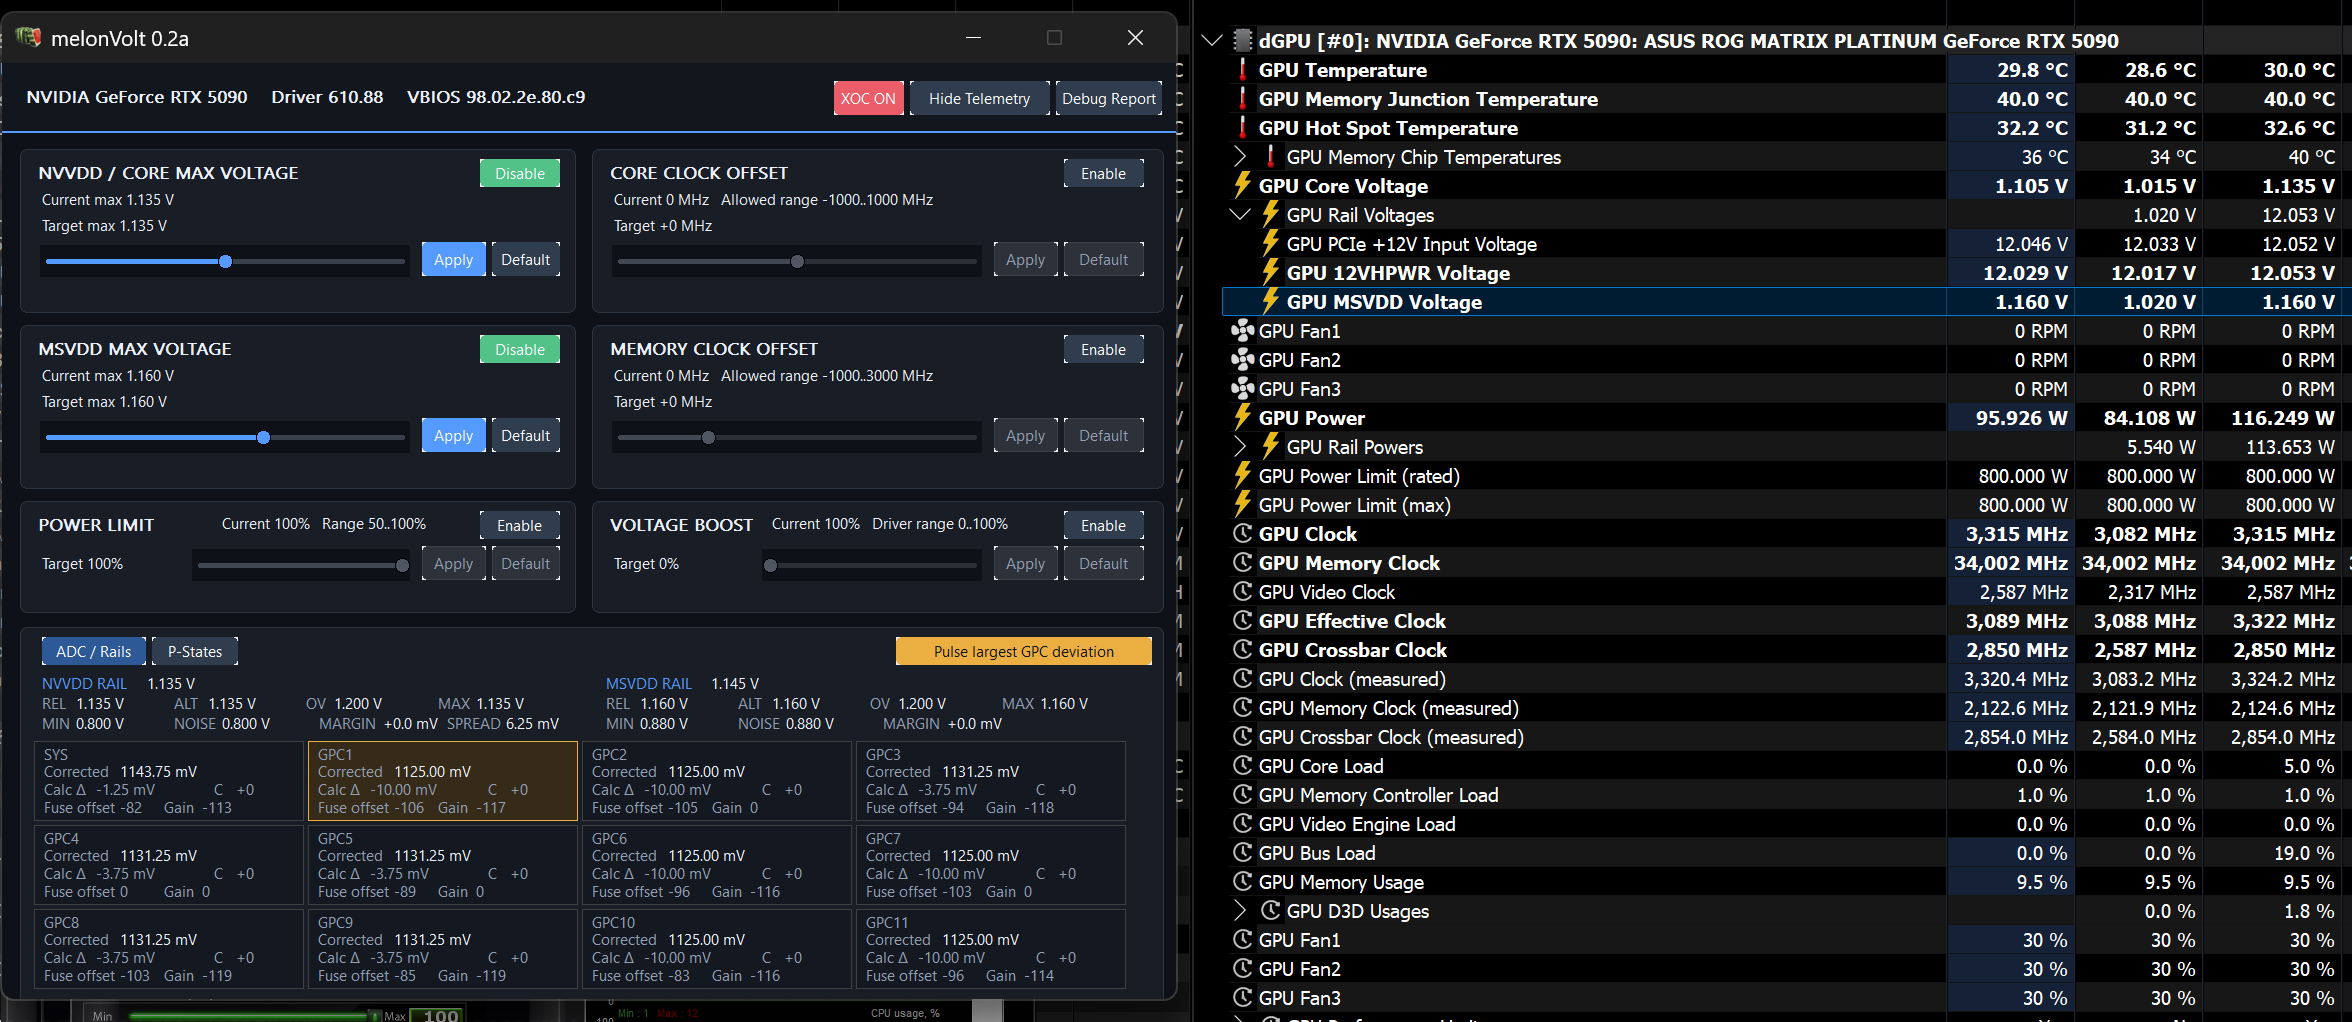Reset NVVDD / Core Max Voltage to Default
The width and height of the screenshot is (2352, 1022).
526,259
